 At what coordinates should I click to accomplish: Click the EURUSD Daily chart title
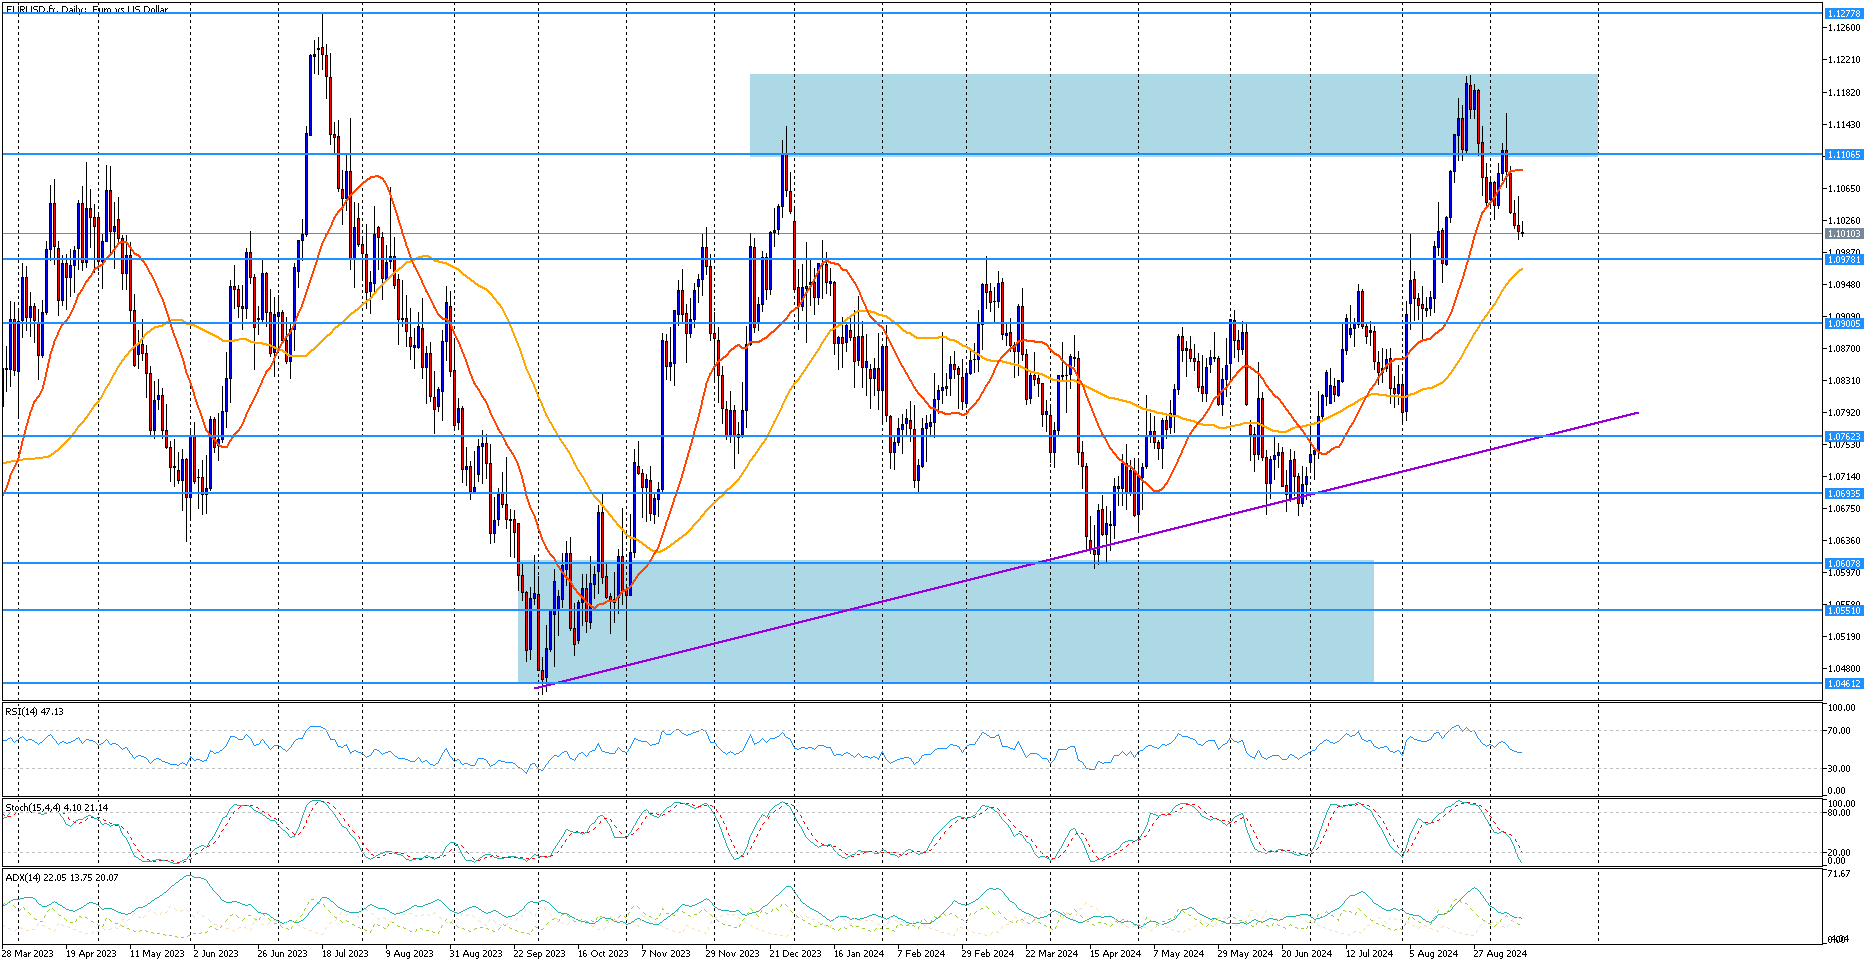(x=87, y=9)
